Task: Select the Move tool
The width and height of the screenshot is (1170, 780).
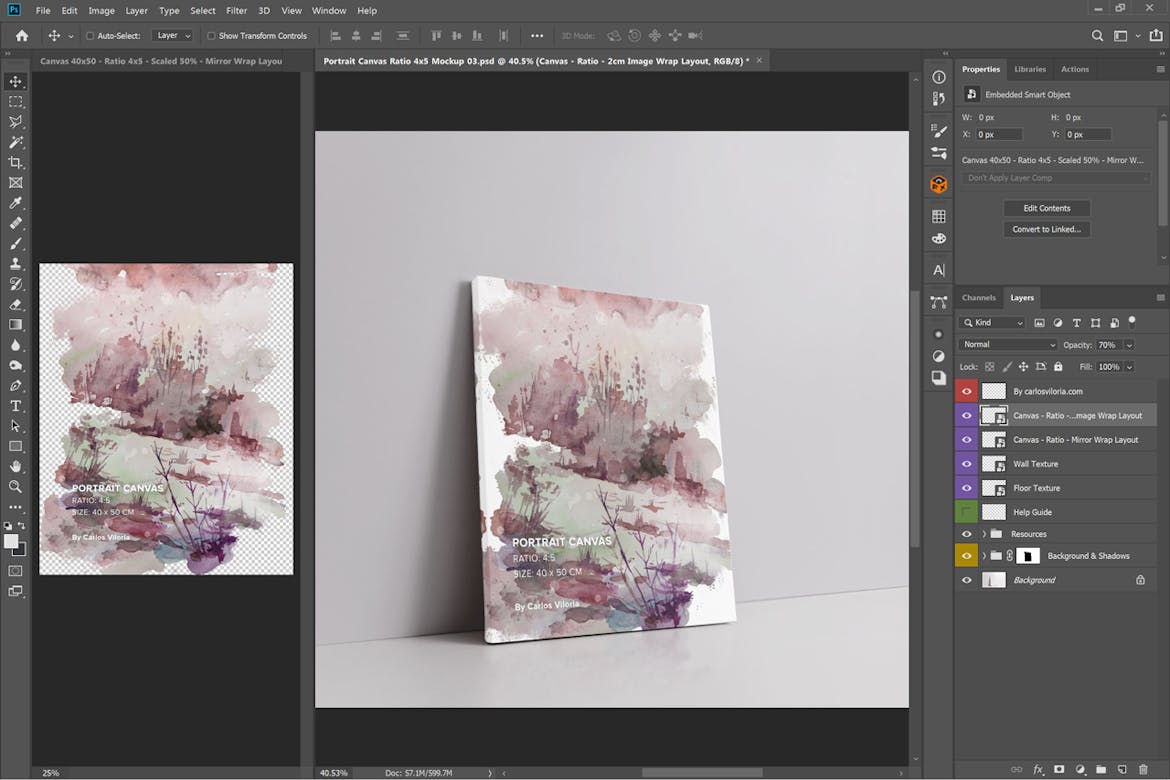Action: tap(15, 81)
